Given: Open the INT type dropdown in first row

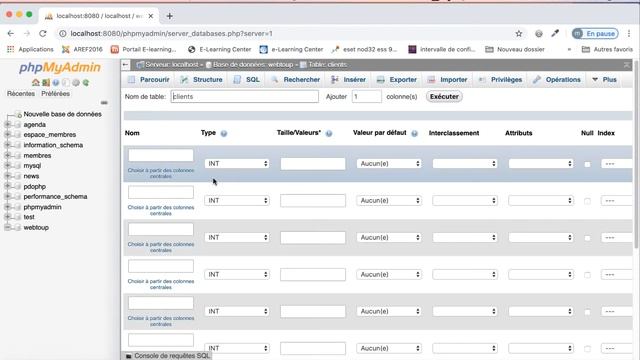Looking at the screenshot, I should (x=237, y=164).
